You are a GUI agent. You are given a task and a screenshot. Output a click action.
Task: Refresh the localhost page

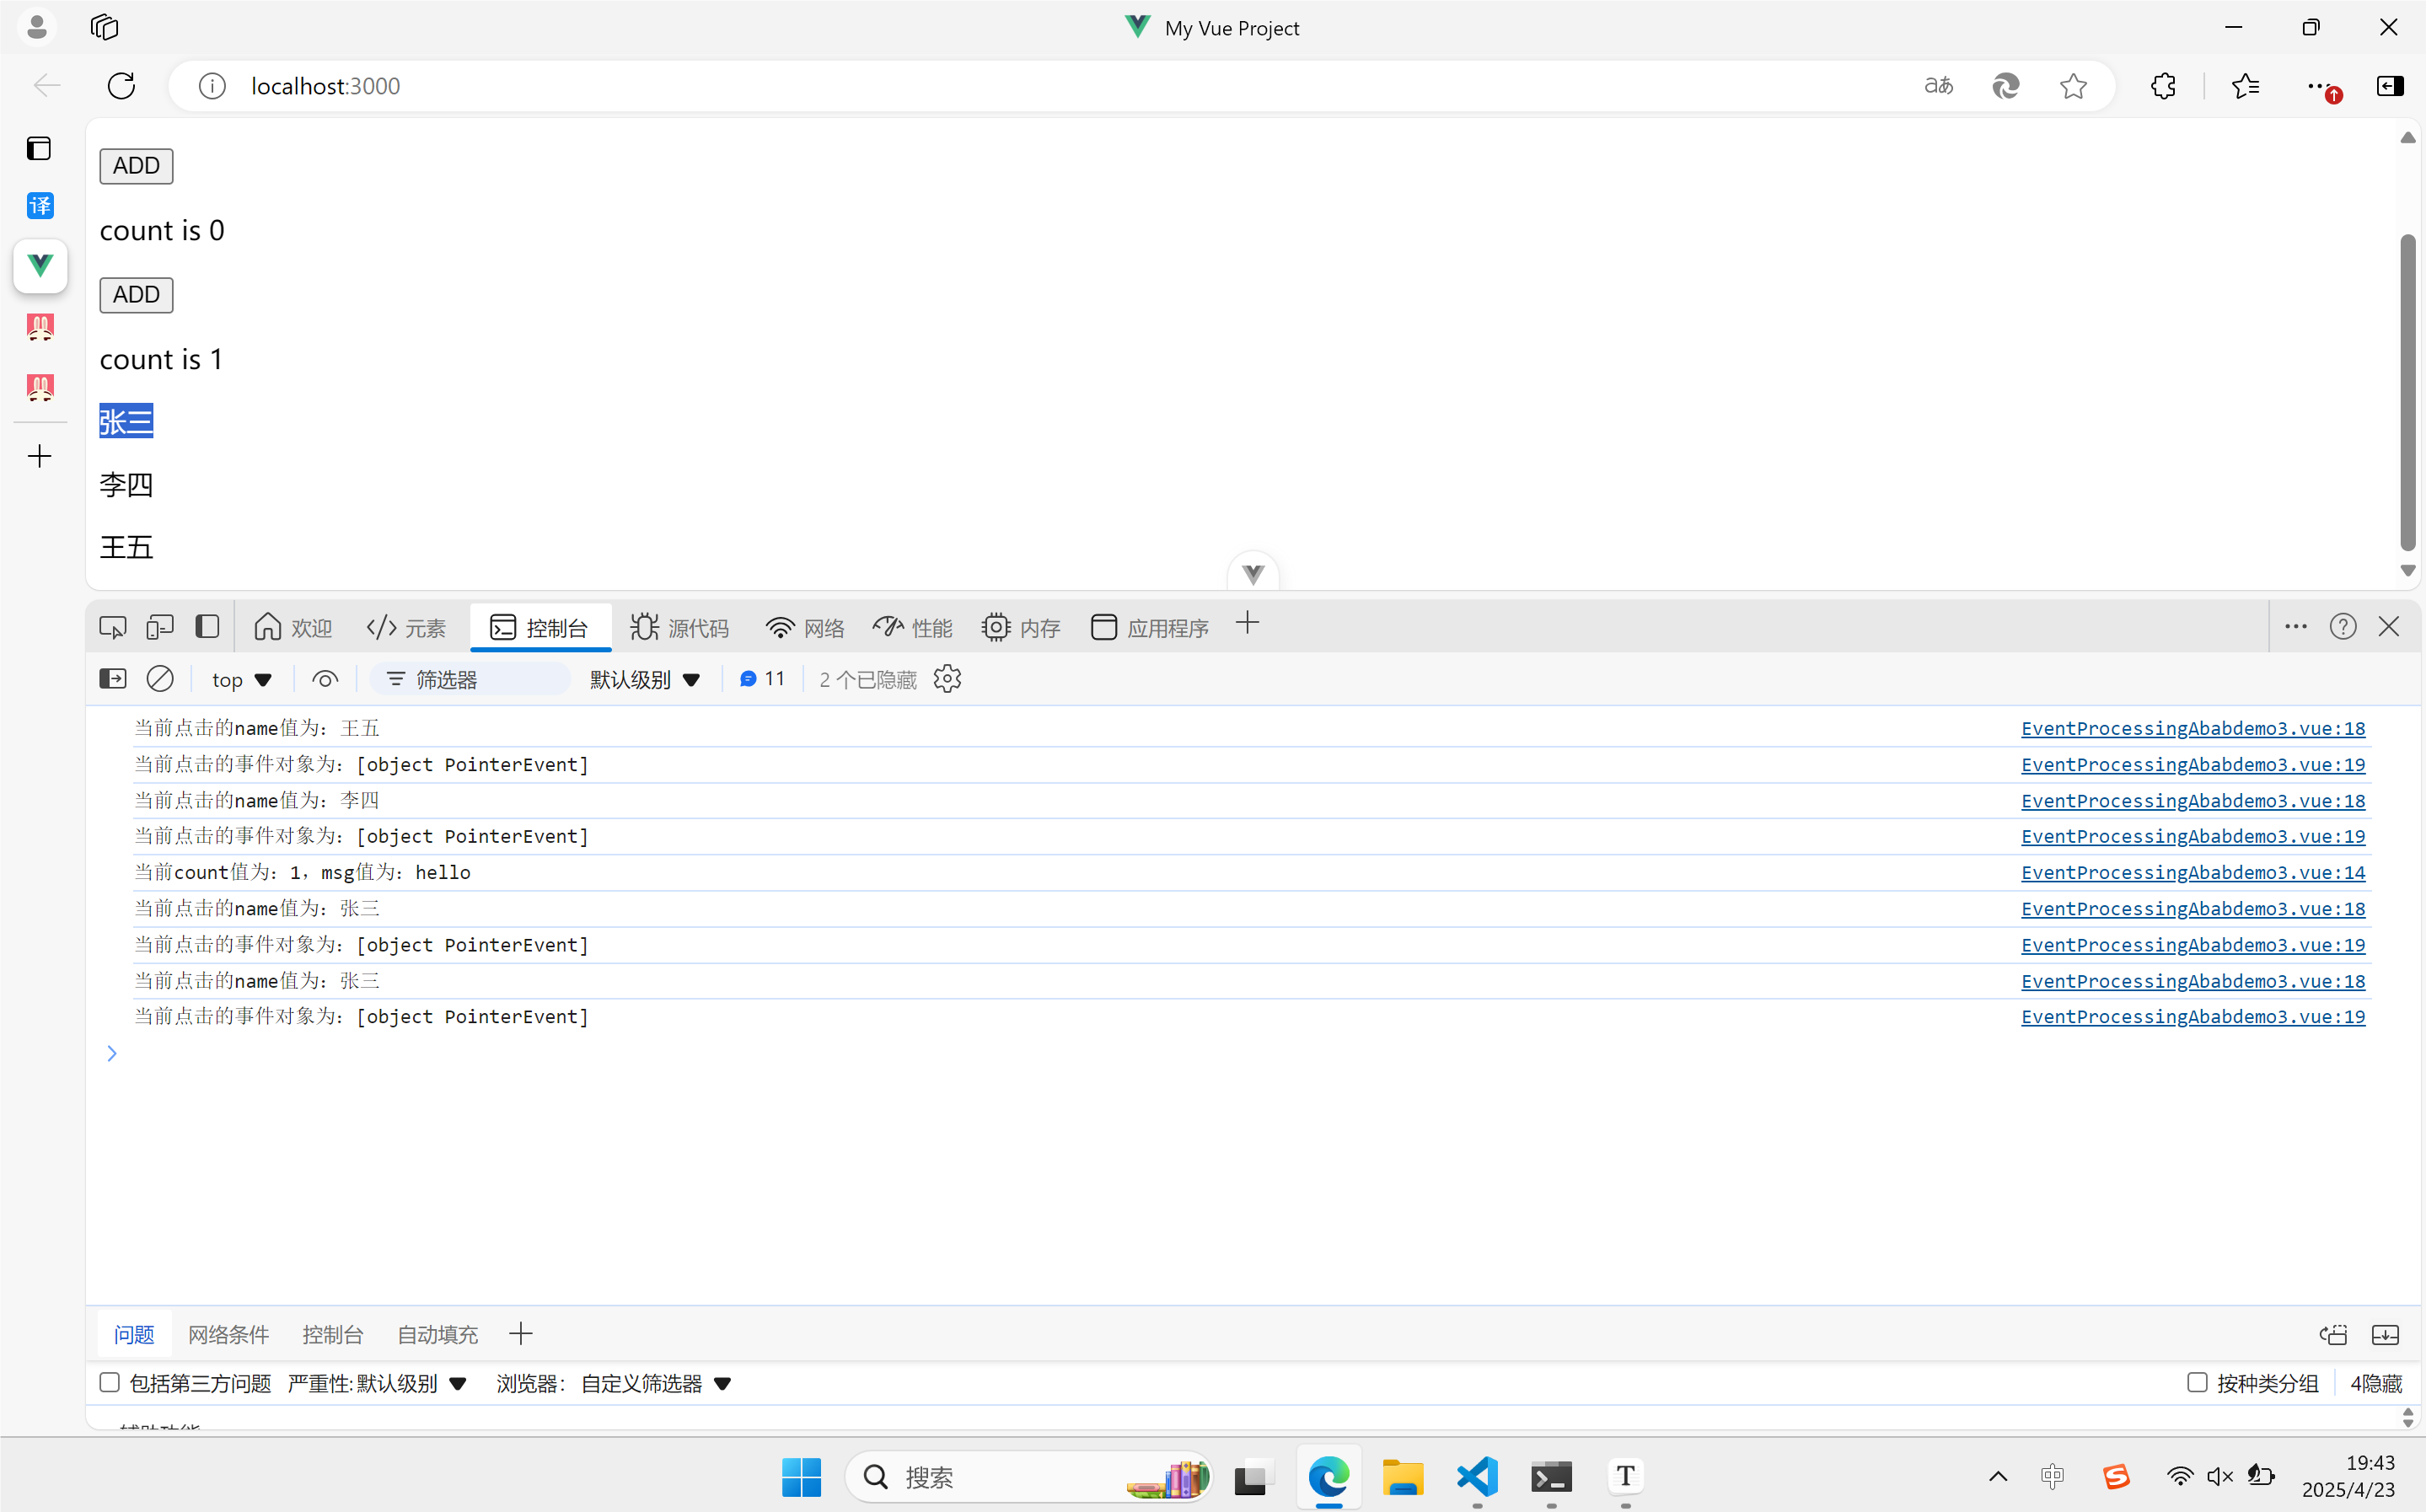[x=121, y=86]
